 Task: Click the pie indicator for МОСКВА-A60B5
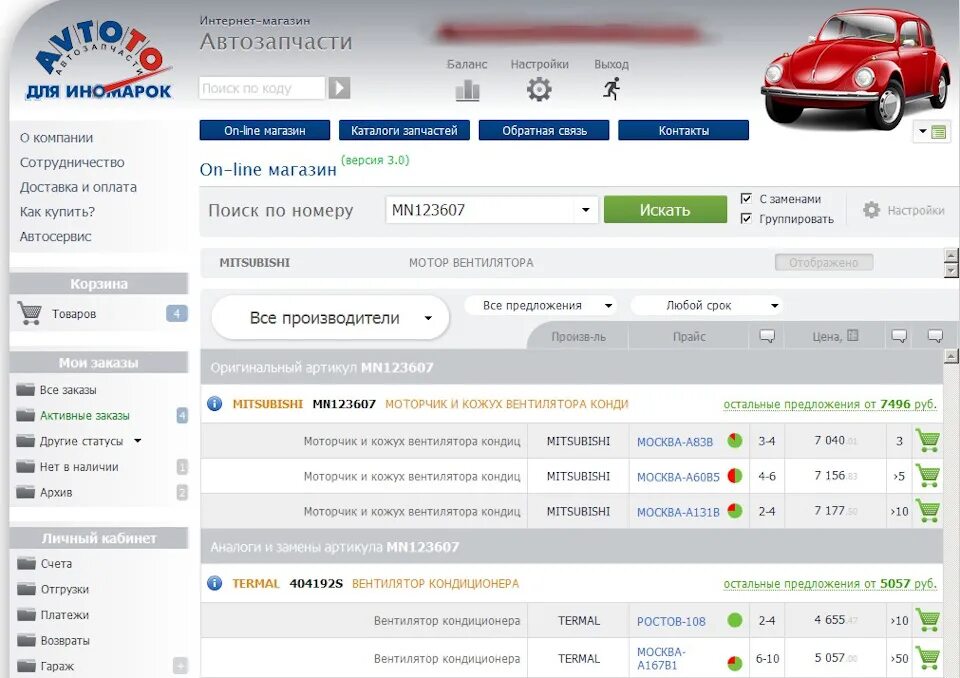(x=735, y=475)
